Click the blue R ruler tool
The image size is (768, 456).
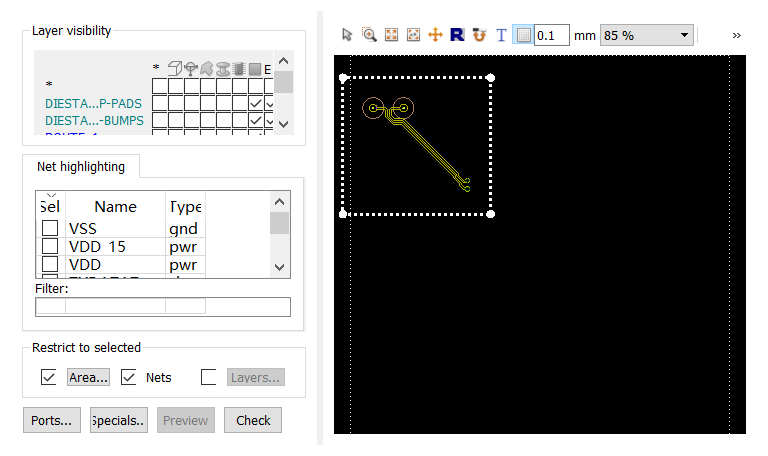[x=457, y=35]
